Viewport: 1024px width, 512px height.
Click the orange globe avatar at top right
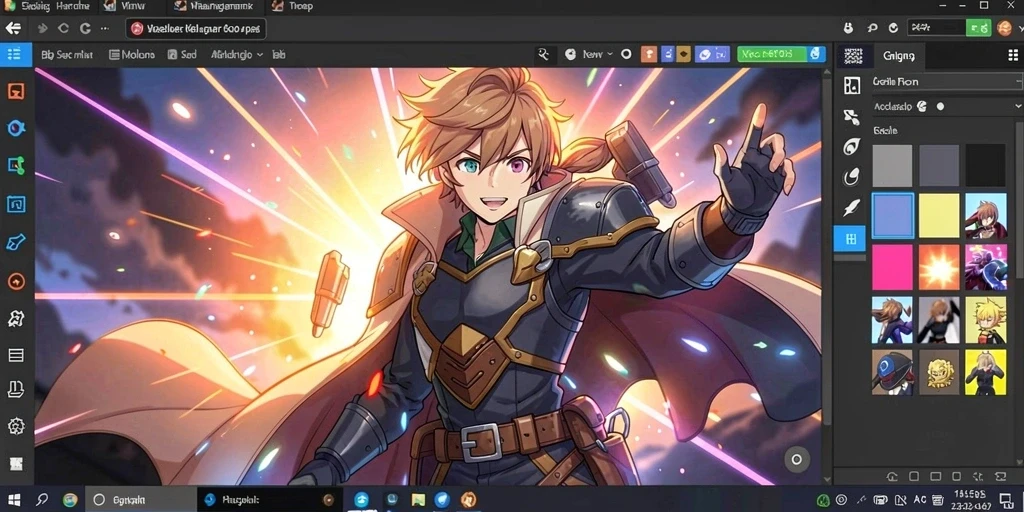[x=1004, y=28]
